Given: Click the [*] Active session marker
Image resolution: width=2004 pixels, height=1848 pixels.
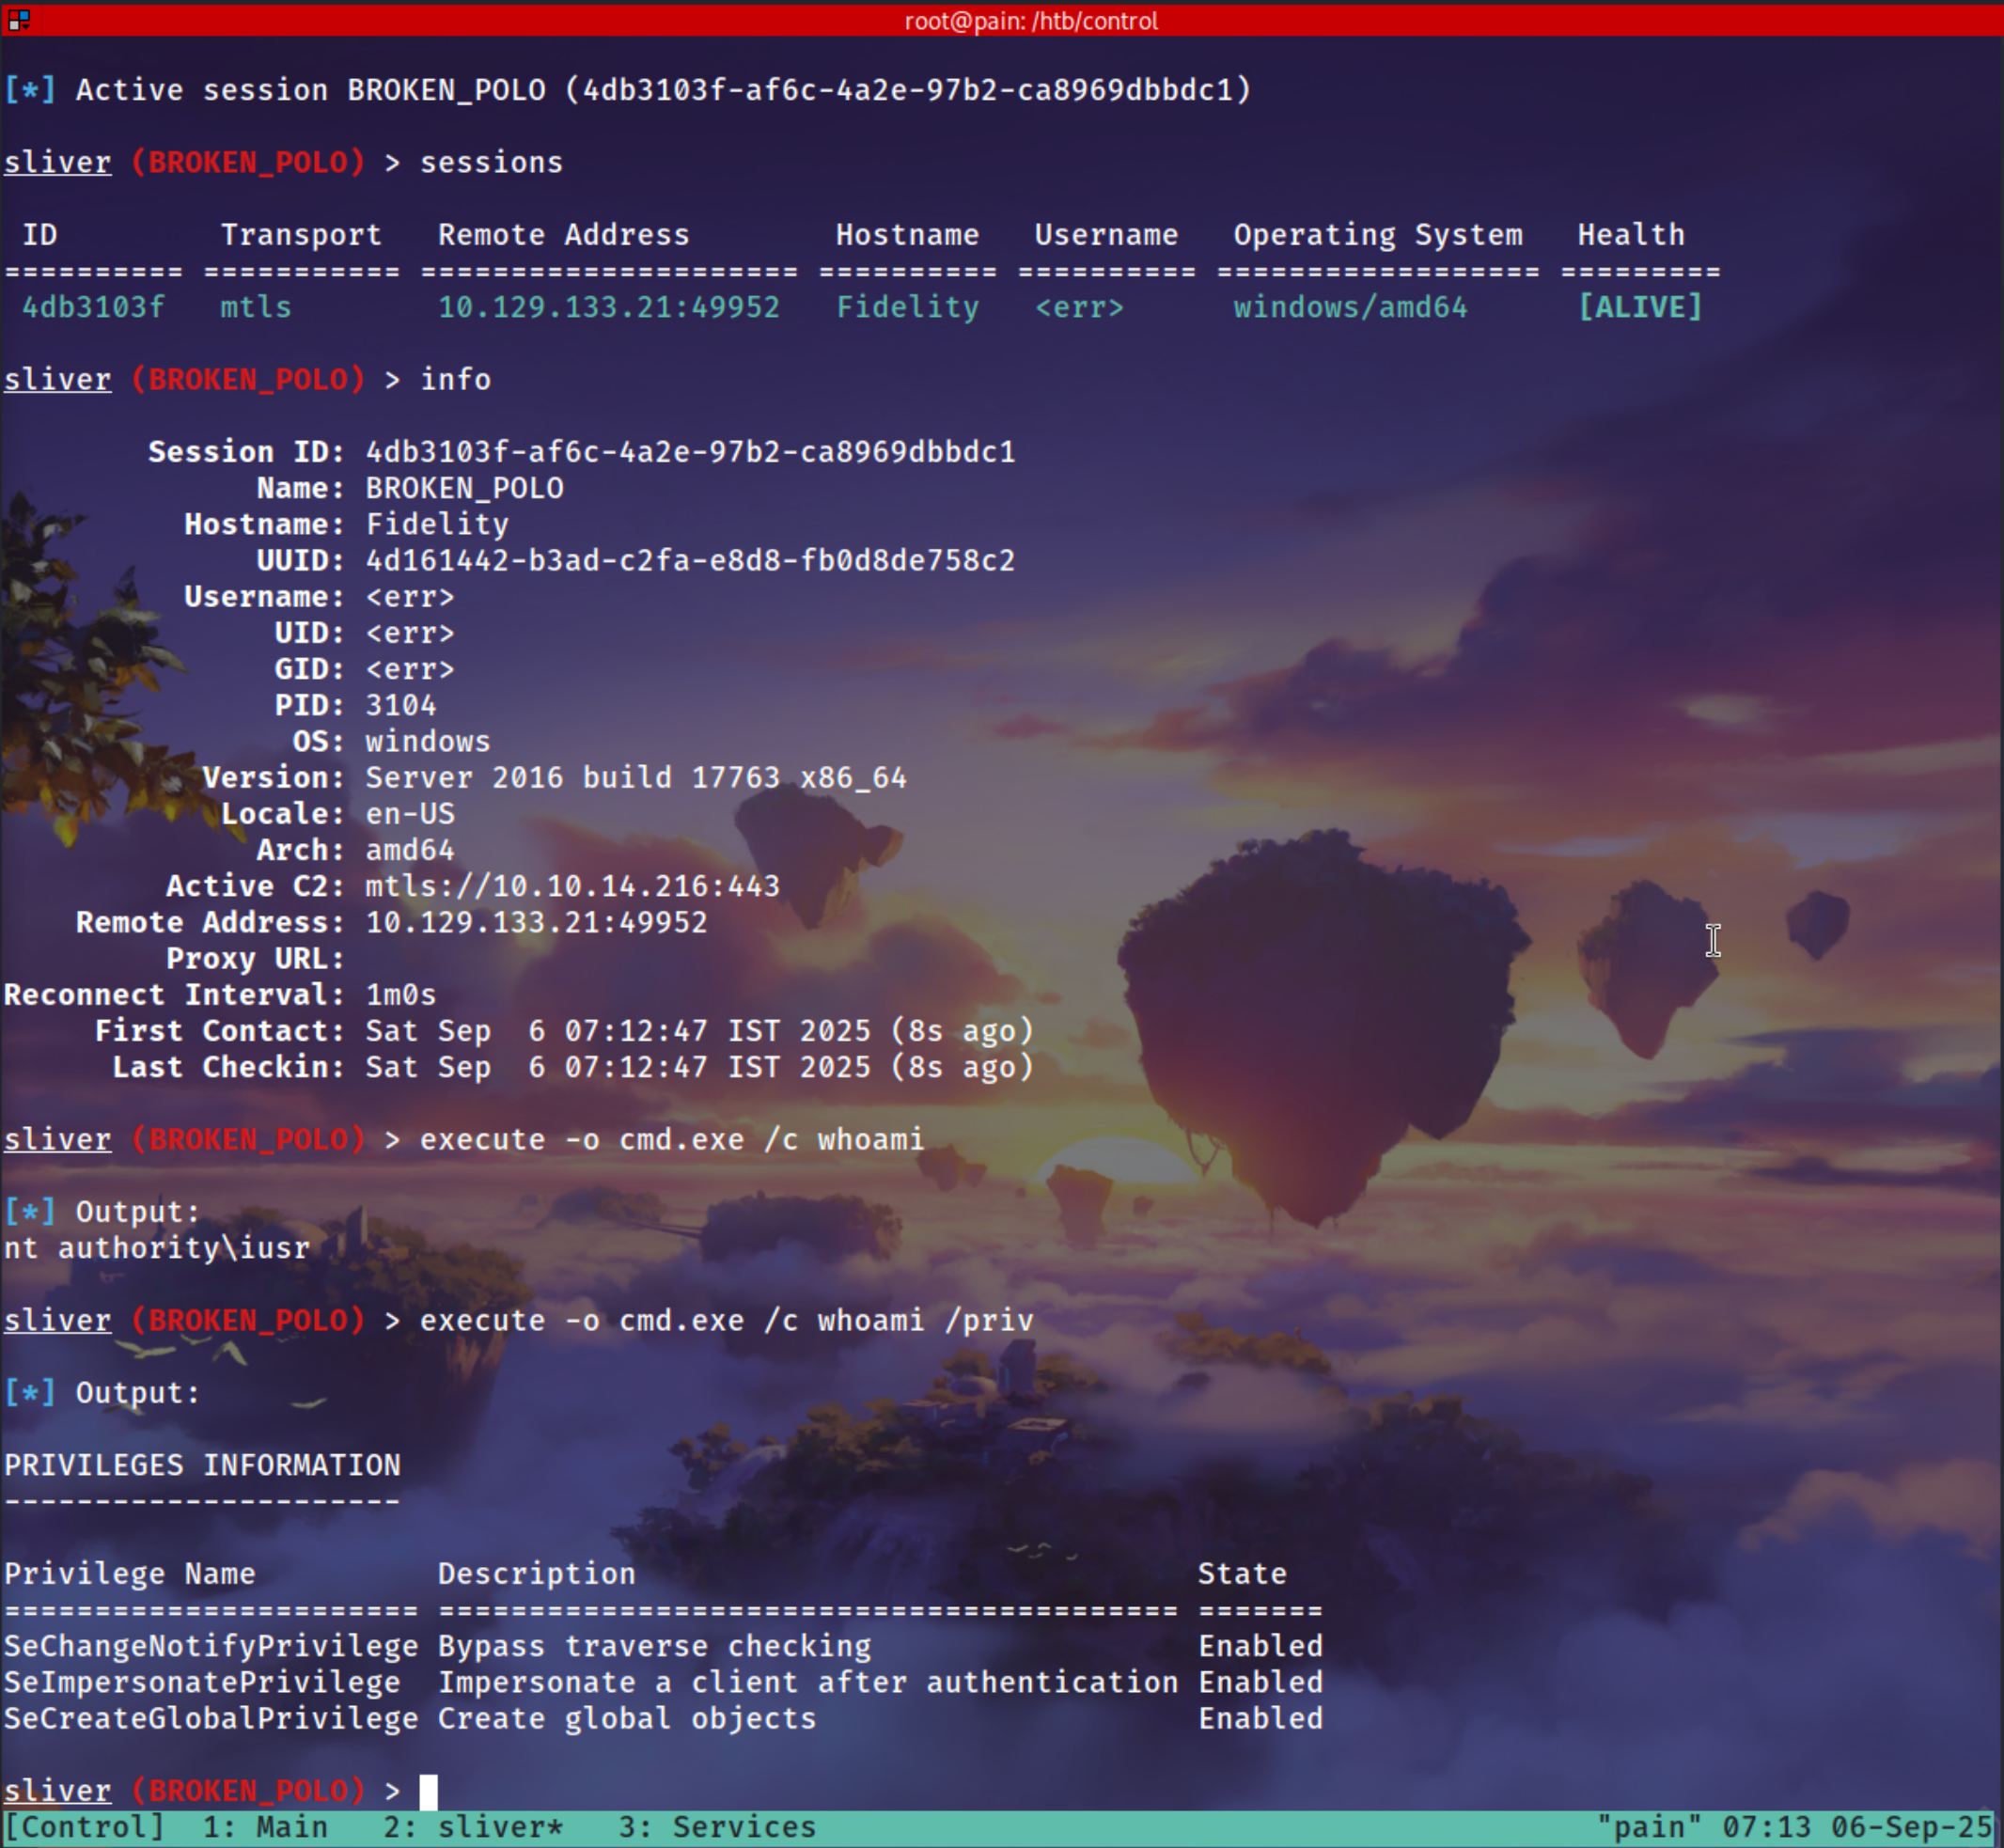Looking at the screenshot, I should pos(30,90).
